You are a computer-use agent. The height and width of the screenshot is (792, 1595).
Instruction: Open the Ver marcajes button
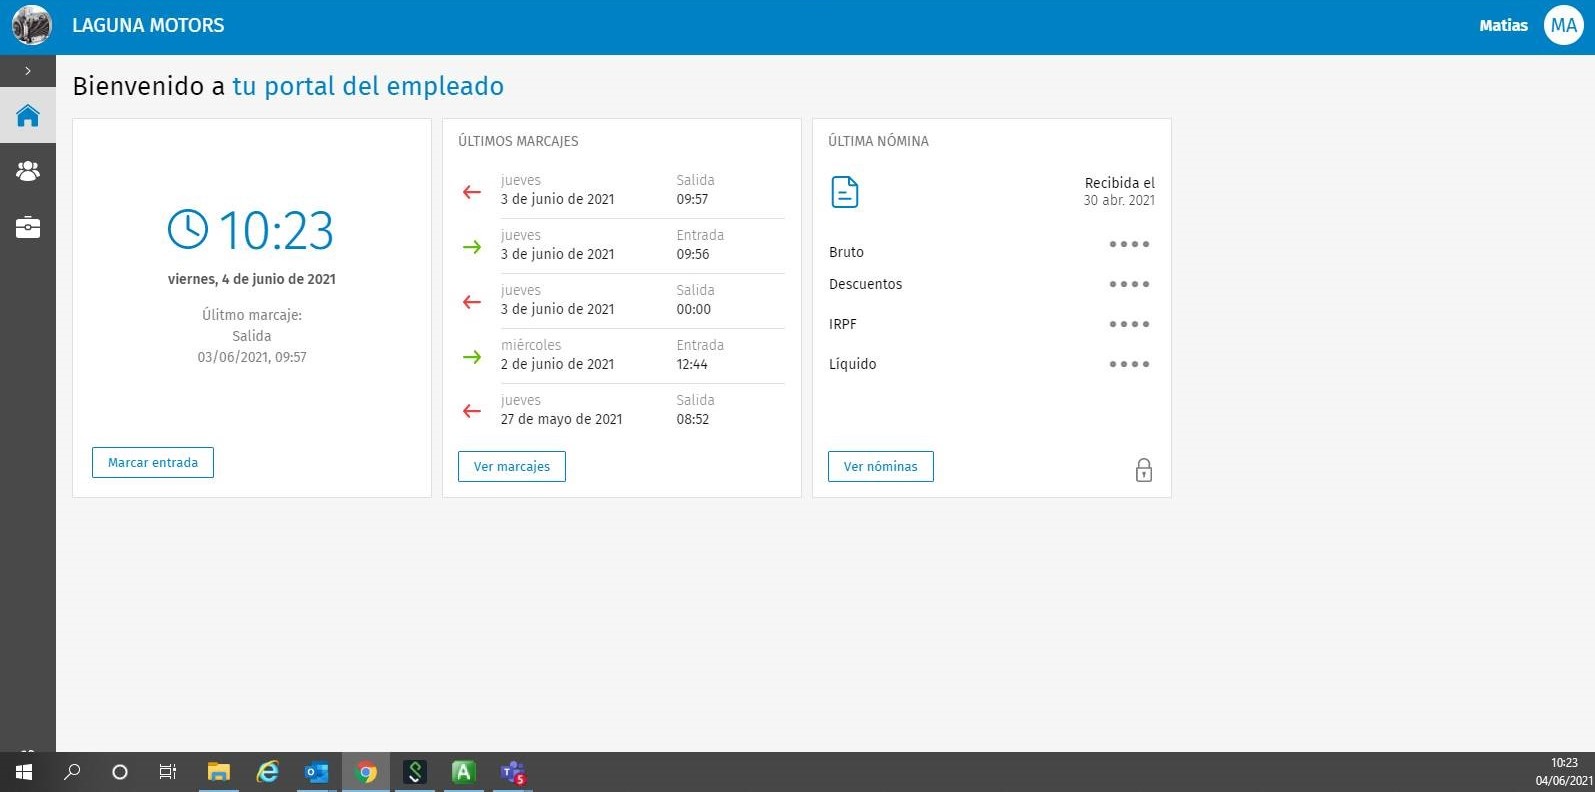point(511,467)
